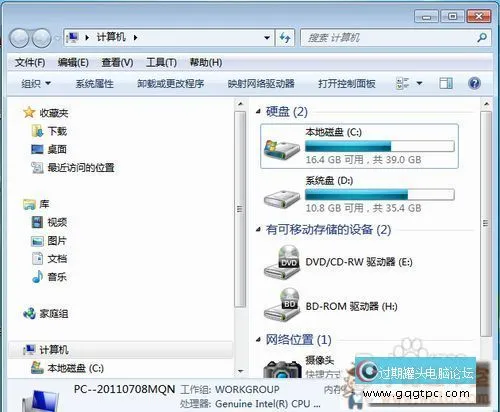This screenshot has height=412, width=500.
Task: Click the D: drive usage bar
Action: click(380, 195)
